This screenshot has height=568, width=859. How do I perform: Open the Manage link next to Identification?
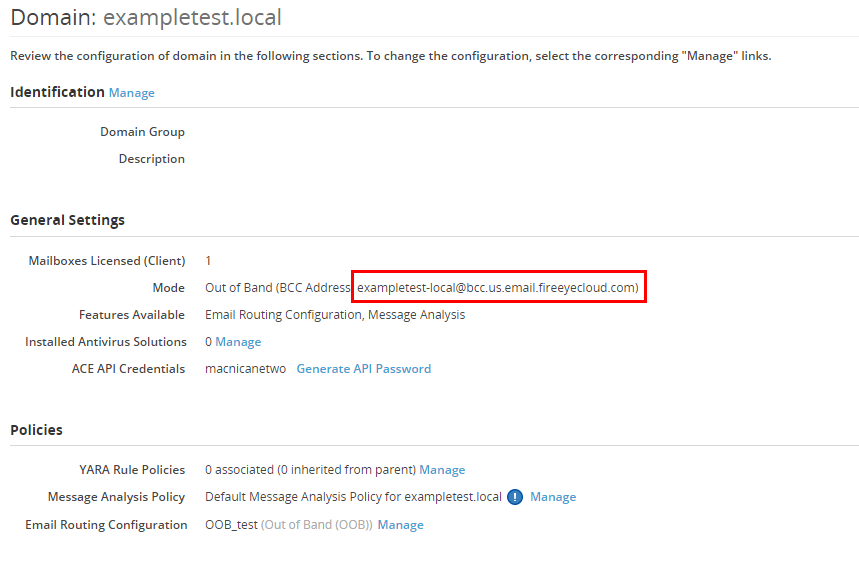tap(132, 93)
